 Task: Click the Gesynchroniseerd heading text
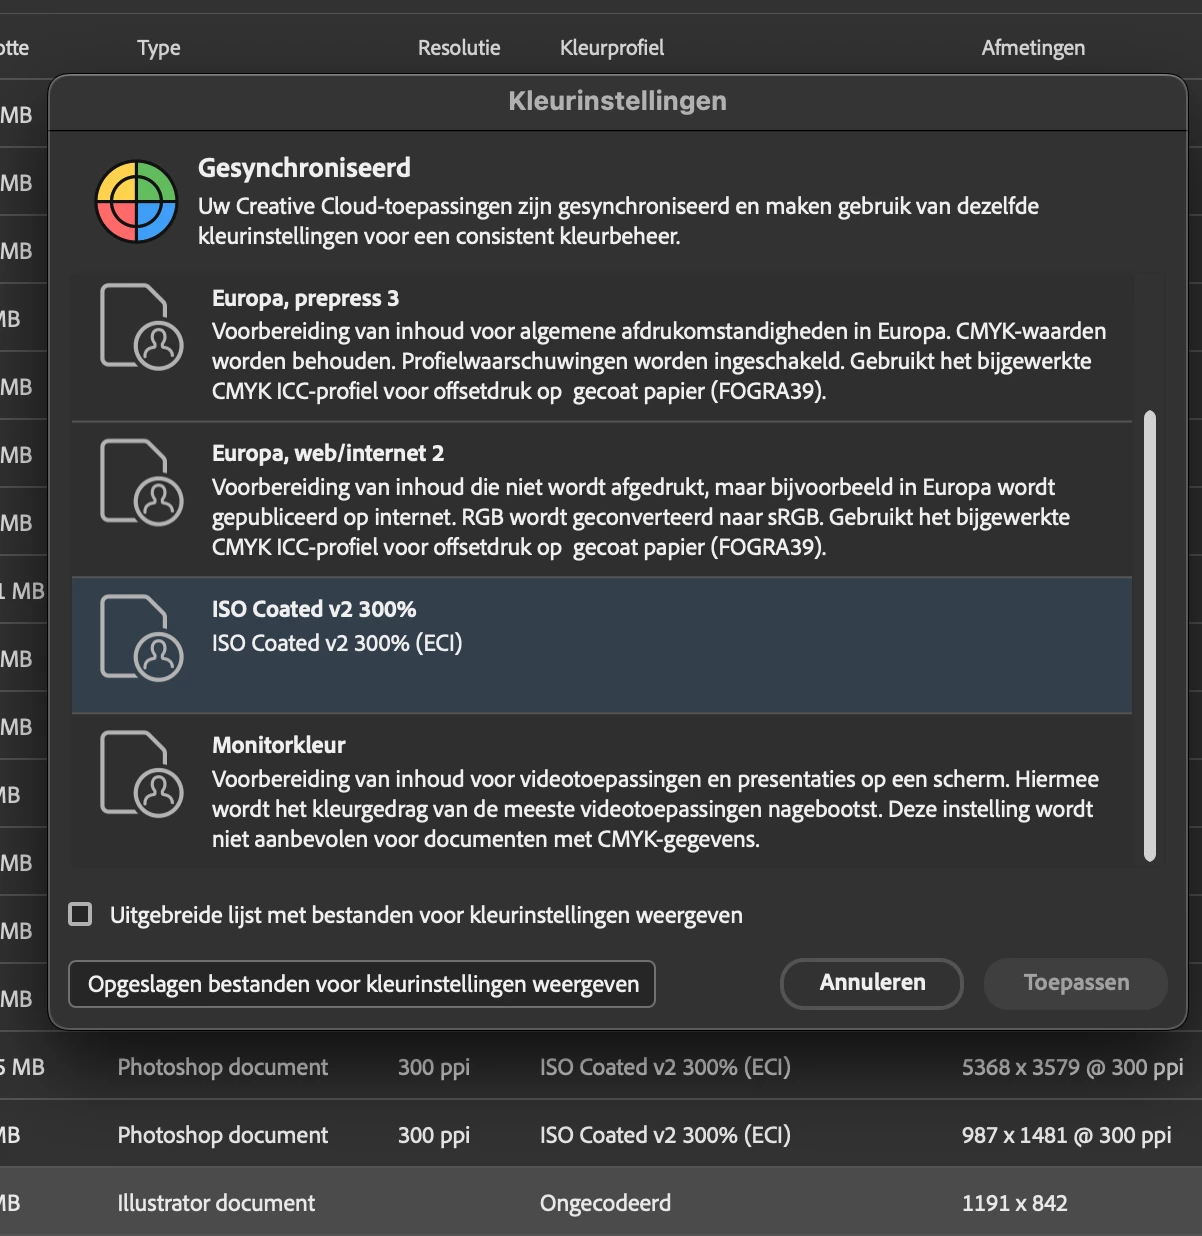click(x=304, y=167)
